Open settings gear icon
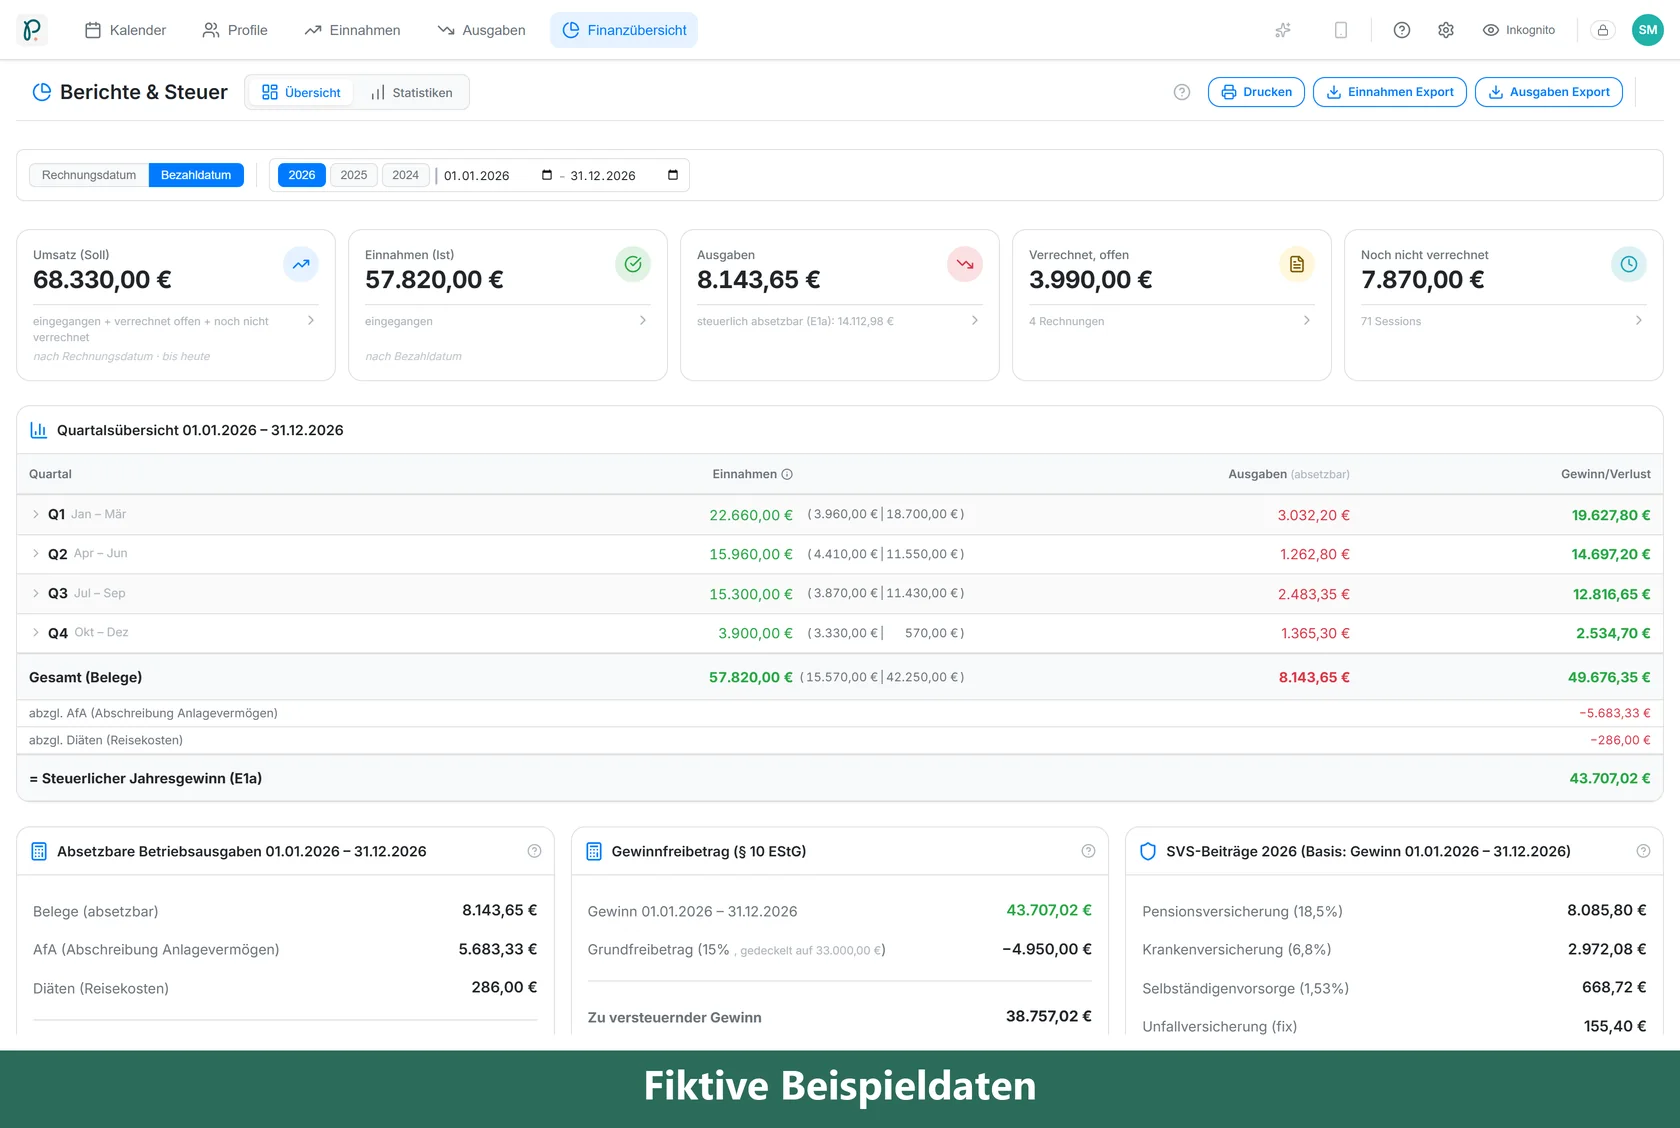Viewport: 1680px width, 1128px height. [1446, 30]
